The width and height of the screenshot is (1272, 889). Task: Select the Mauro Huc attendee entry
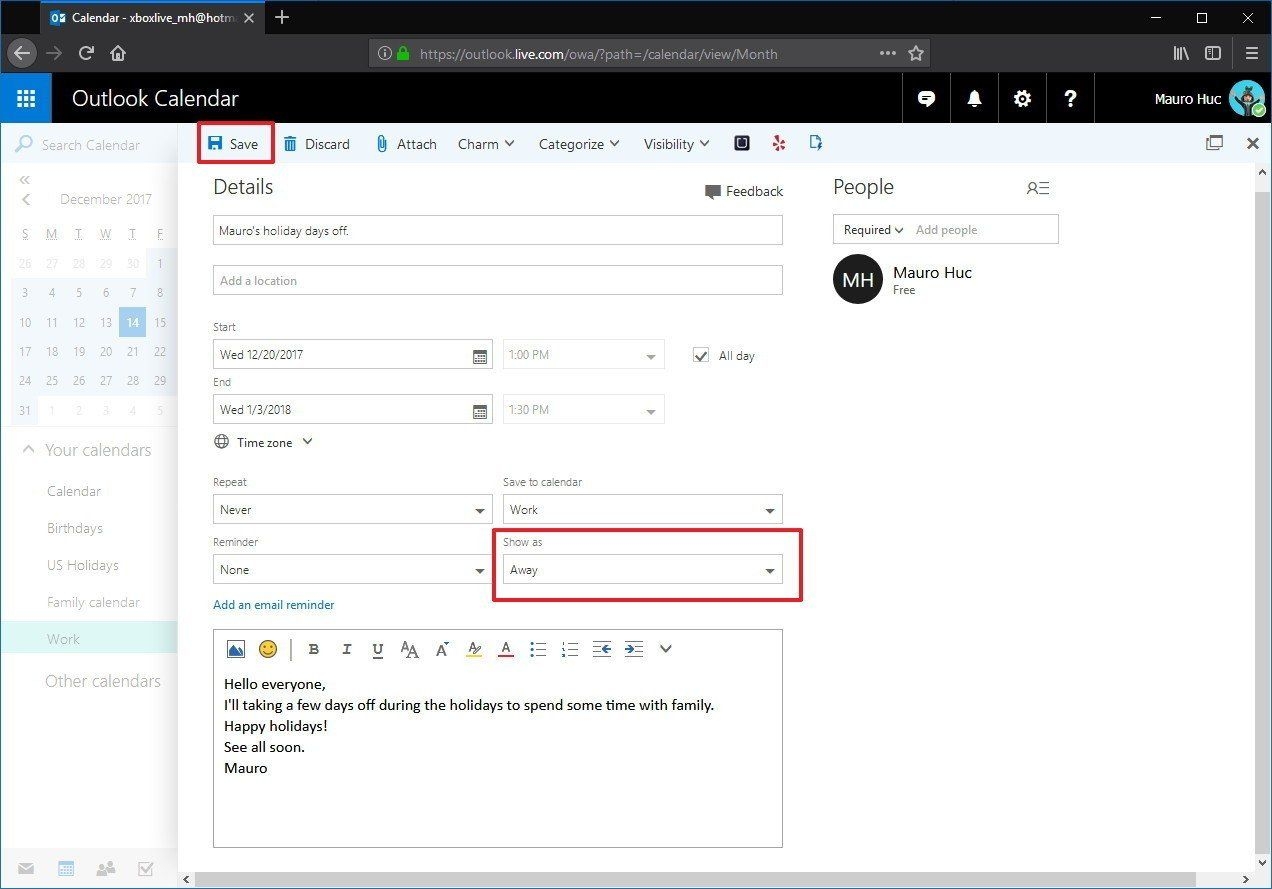tap(903, 279)
